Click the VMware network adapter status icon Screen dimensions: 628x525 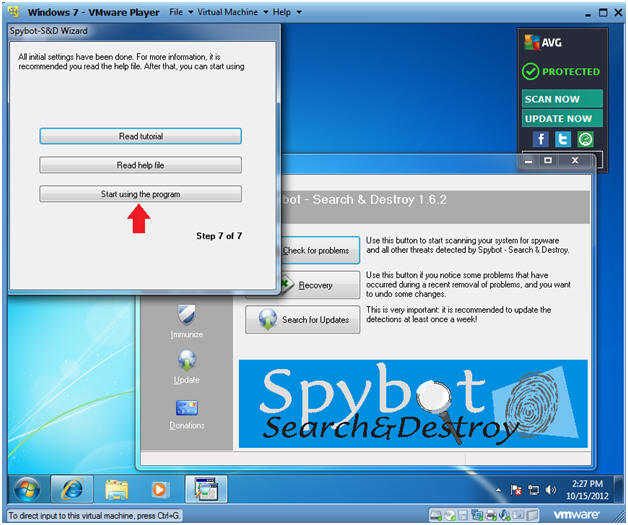click(x=477, y=515)
